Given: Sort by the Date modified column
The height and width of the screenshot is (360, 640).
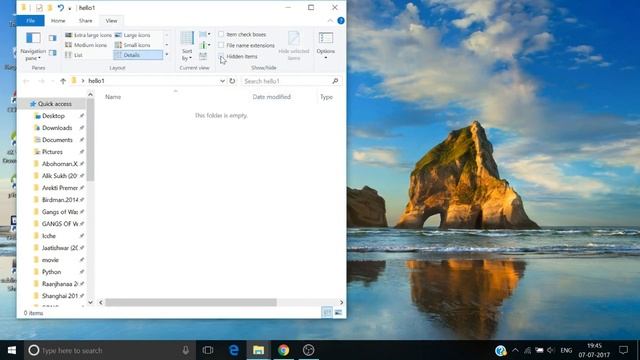Looking at the screenshot, I should tap(271, 97).
